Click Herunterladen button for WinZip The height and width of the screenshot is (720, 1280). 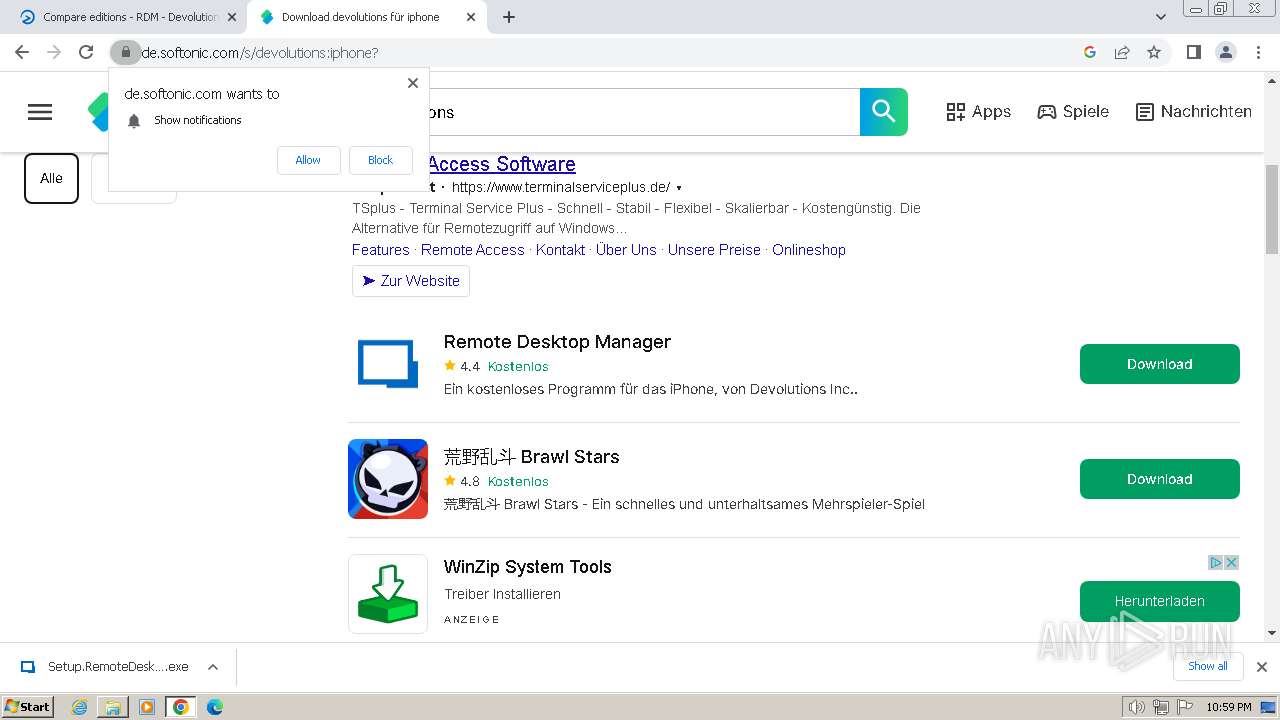click(1160, 601)
